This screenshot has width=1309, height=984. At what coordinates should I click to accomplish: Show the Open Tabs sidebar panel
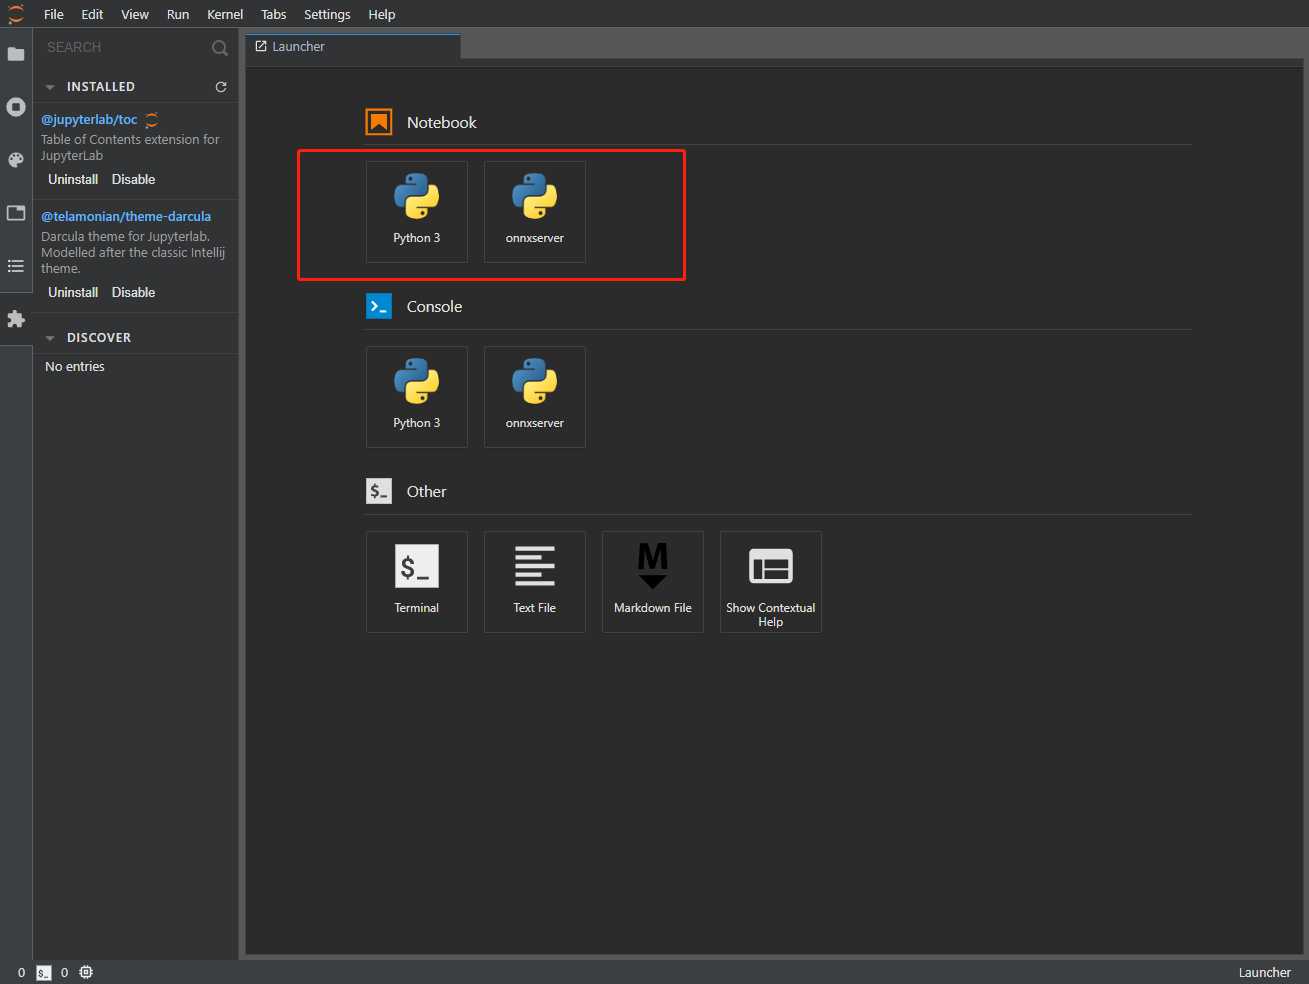pos(16,213)
